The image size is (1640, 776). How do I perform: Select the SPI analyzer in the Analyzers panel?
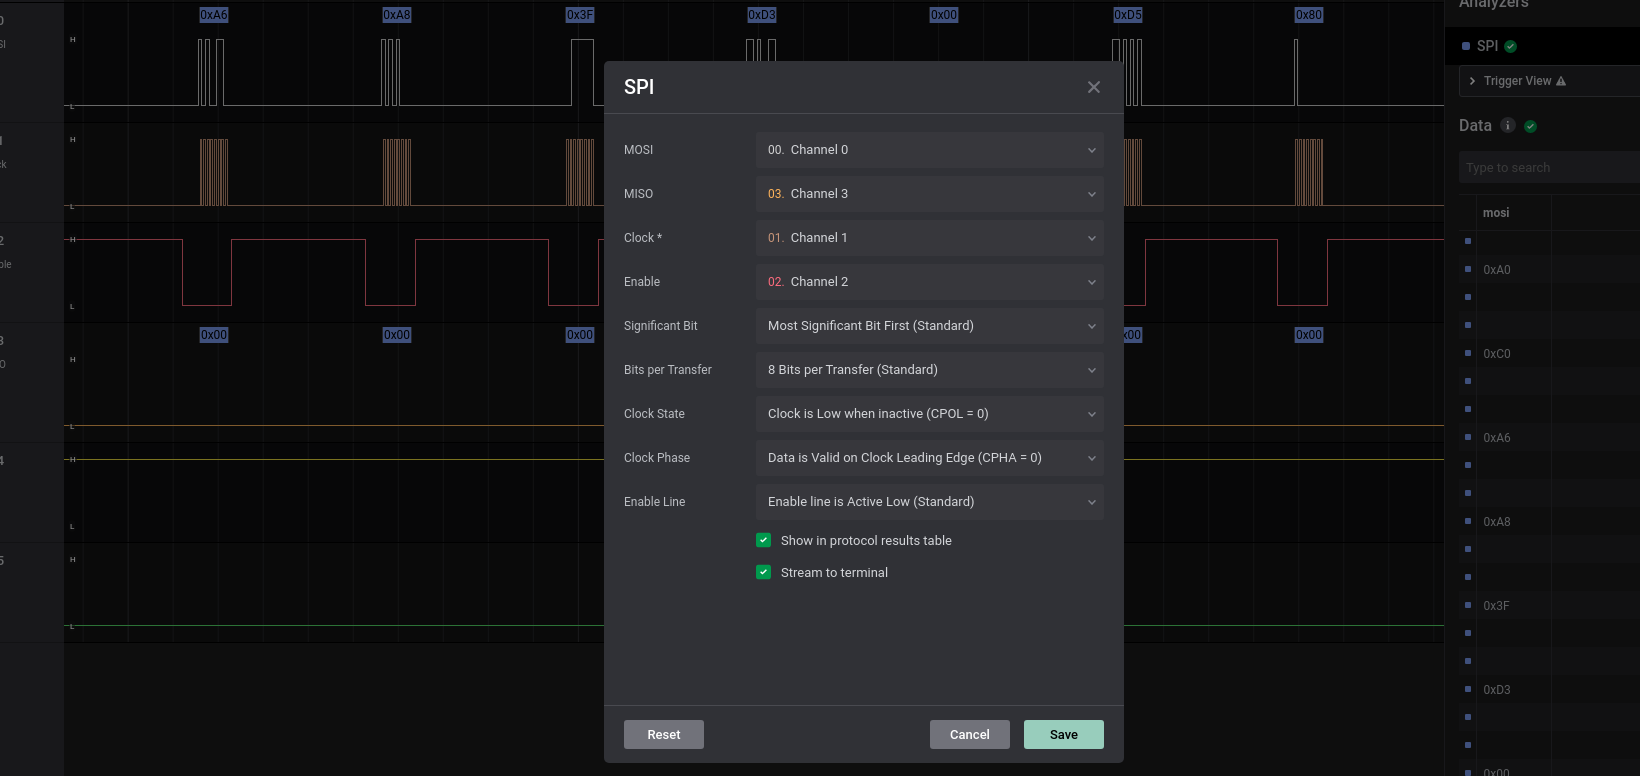click(x=1487, y=46)
